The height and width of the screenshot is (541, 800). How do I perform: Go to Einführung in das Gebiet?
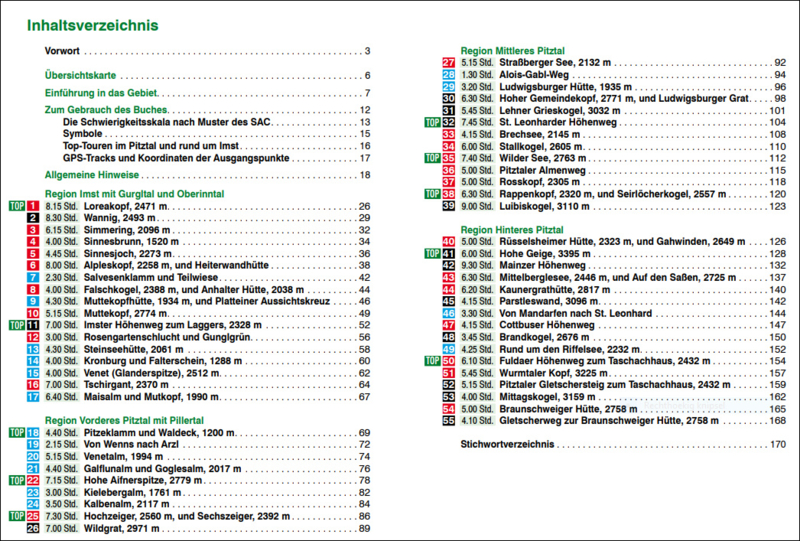pos(208,93)
